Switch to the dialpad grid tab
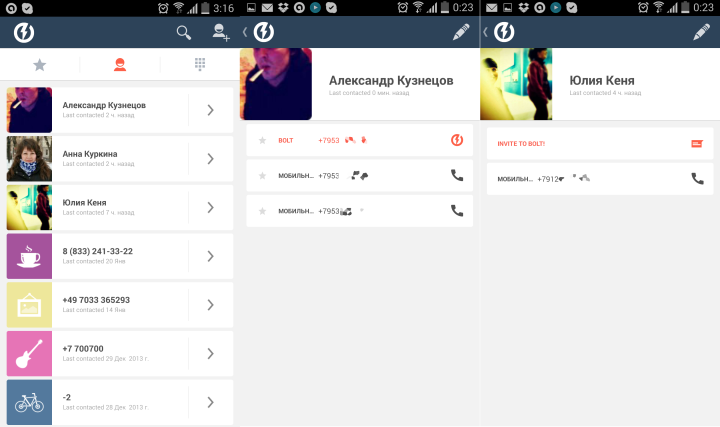This screenshot has height=427, width=720. [200, 64]
